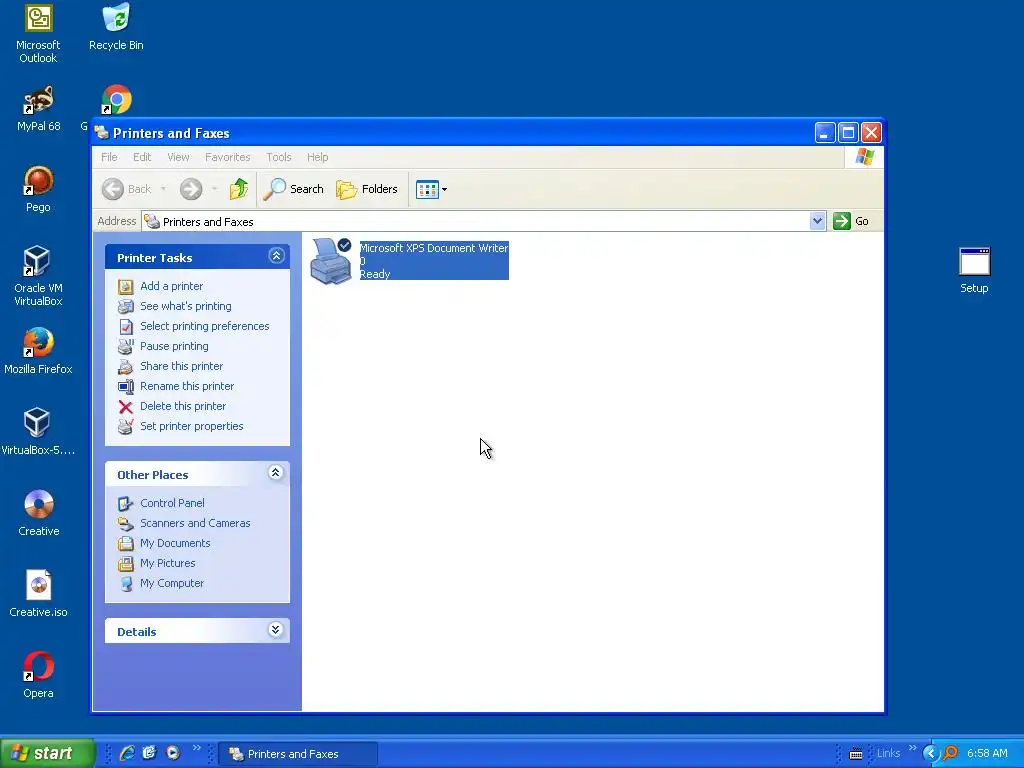This screenshot has height=768, width=1024.
Task: Click the magnifier tray icon
Action: tap(950, 754)
